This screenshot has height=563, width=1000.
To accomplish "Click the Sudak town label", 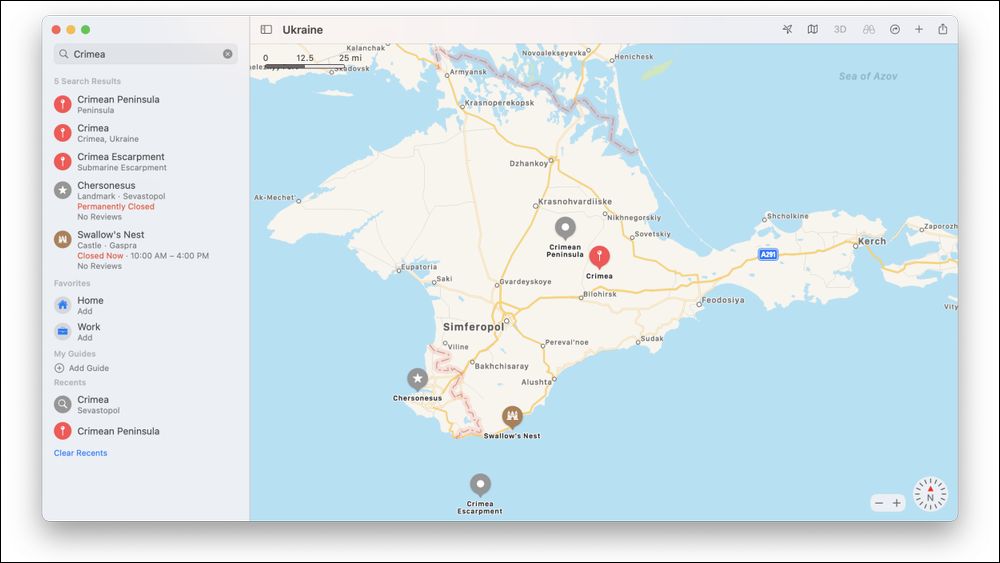I will [x=652, y=339].
